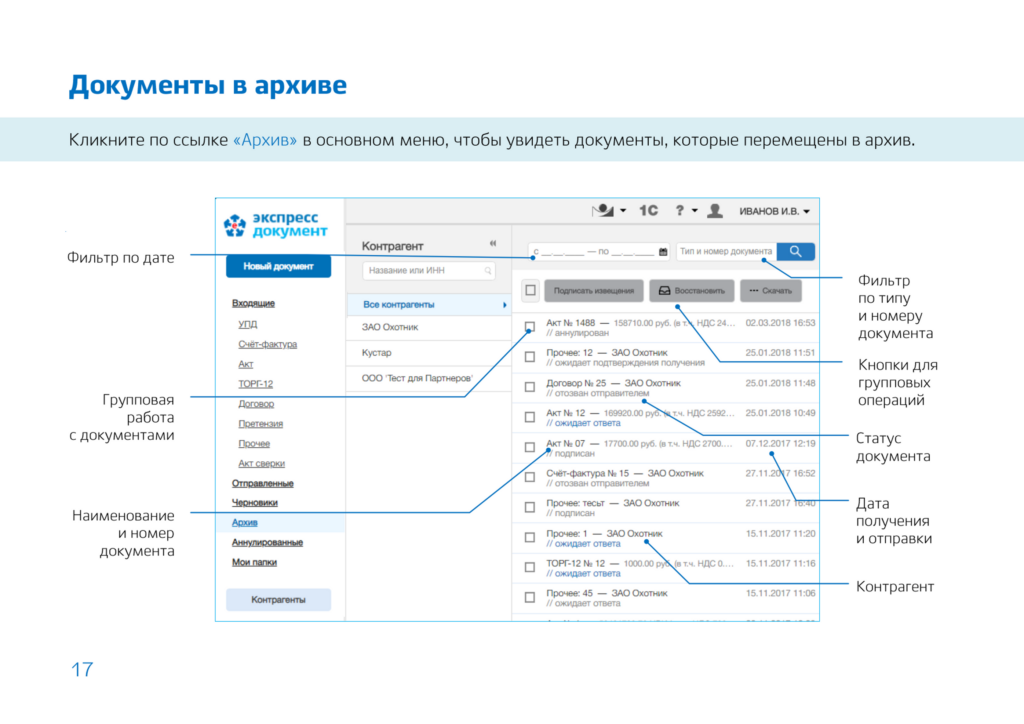
Task: Toggle the select-all documents checkbox
Action: pyautogui.click(x=530, y=291)
